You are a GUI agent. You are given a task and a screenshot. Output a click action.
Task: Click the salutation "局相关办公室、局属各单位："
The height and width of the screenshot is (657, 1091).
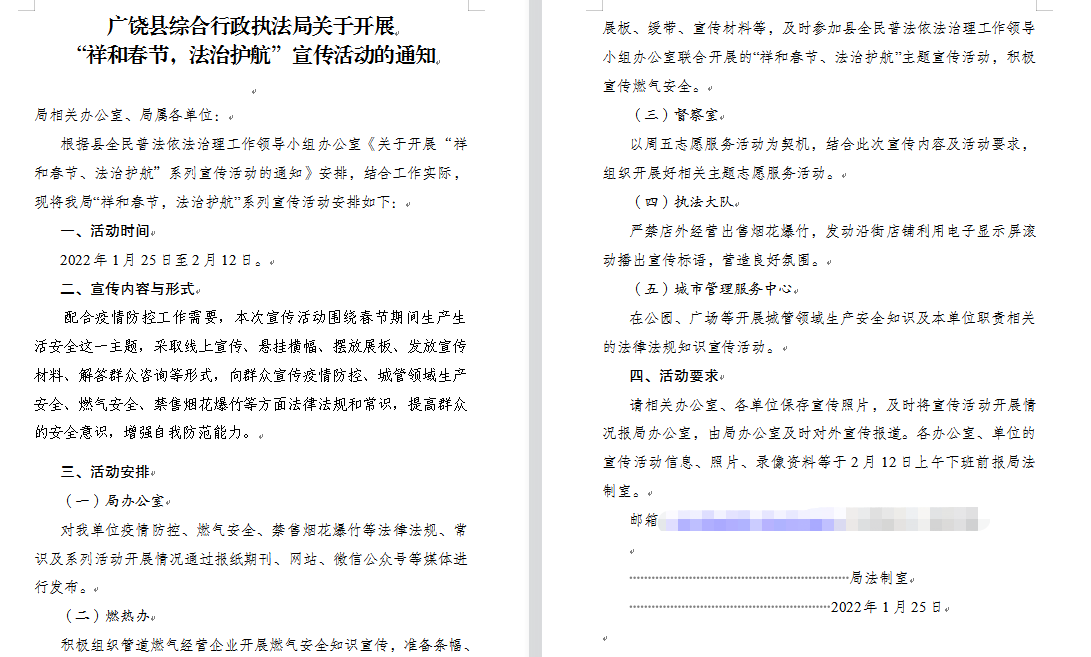coord(130,115)
